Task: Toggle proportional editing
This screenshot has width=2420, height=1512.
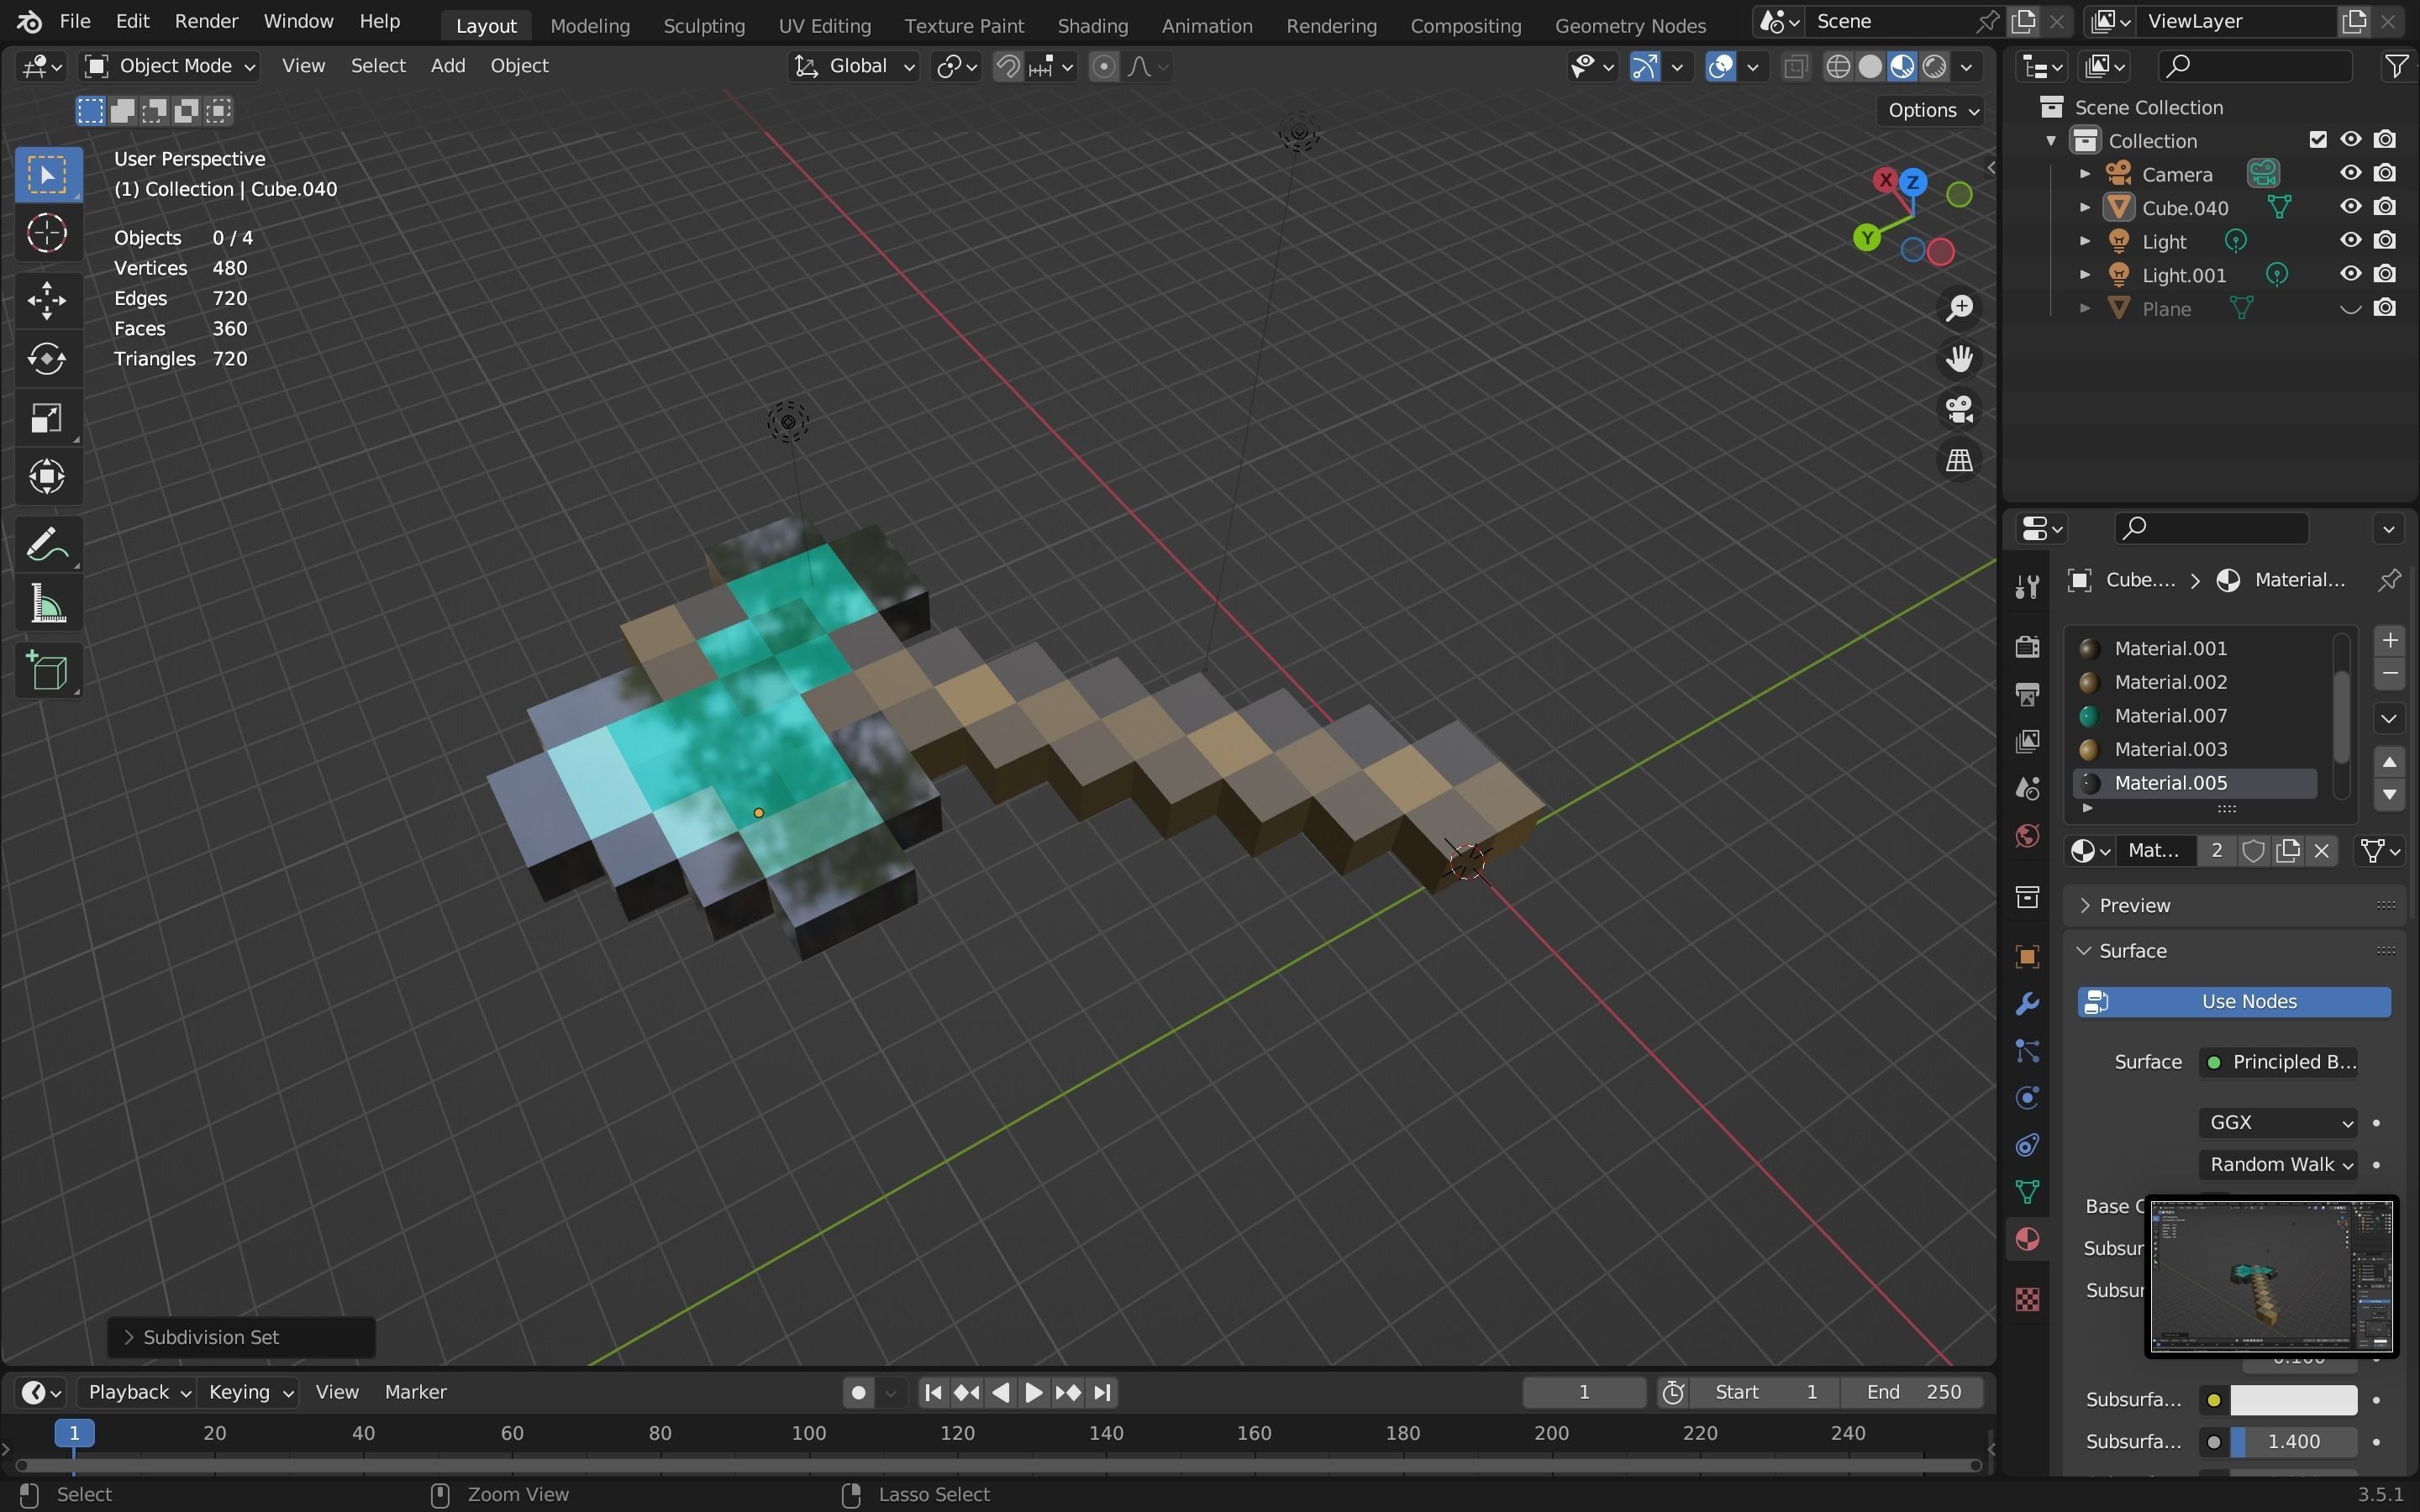Action: point(1103,67)
